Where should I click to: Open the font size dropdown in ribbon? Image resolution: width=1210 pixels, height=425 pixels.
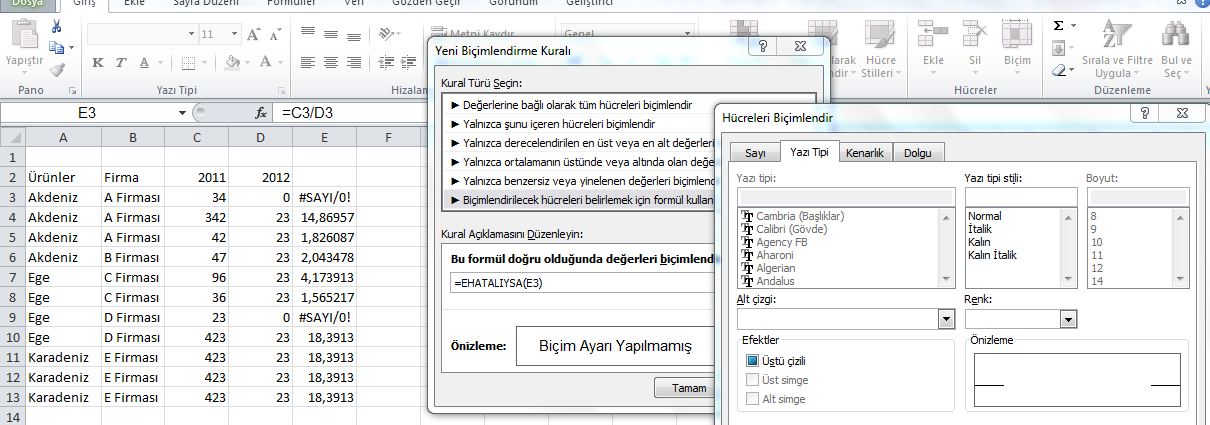click(236, 34)
